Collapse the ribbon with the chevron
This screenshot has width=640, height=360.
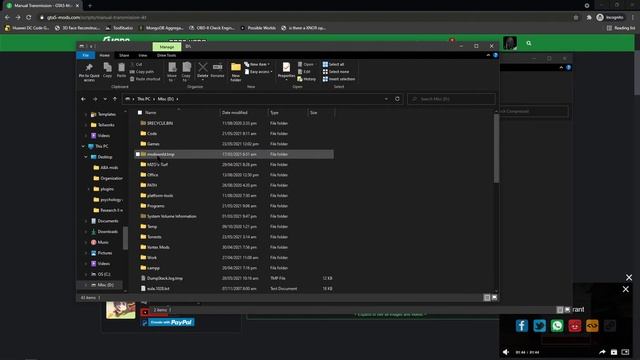click(488, 55)
